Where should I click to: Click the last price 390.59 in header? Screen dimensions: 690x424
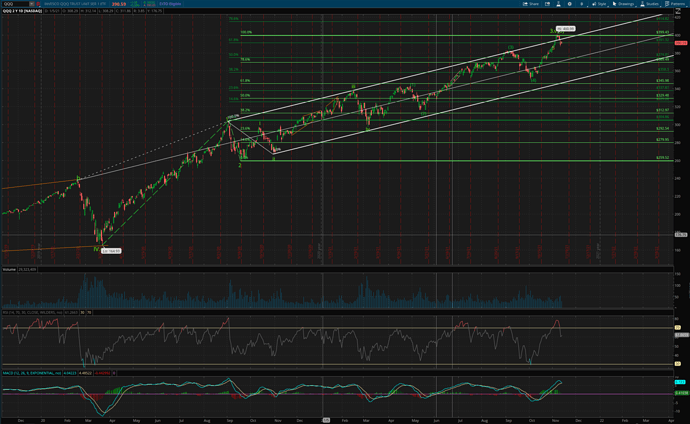pyautogui.click(x=119, y=4)
